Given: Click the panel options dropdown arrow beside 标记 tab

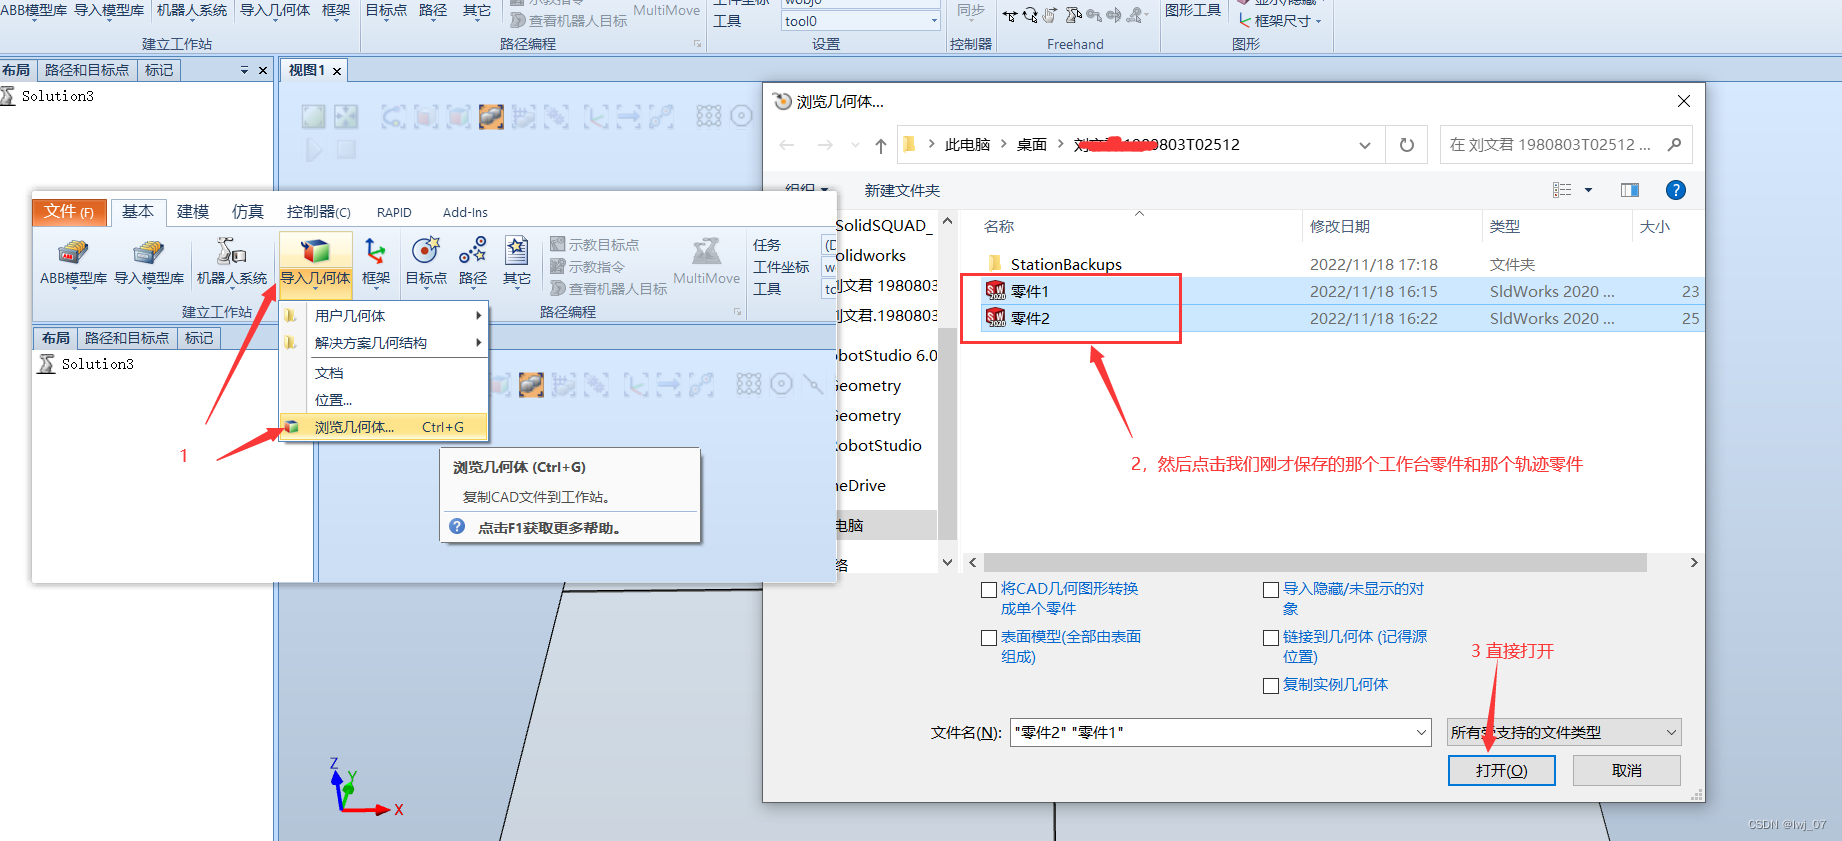Looking at the screenshot, I should 244,71.
